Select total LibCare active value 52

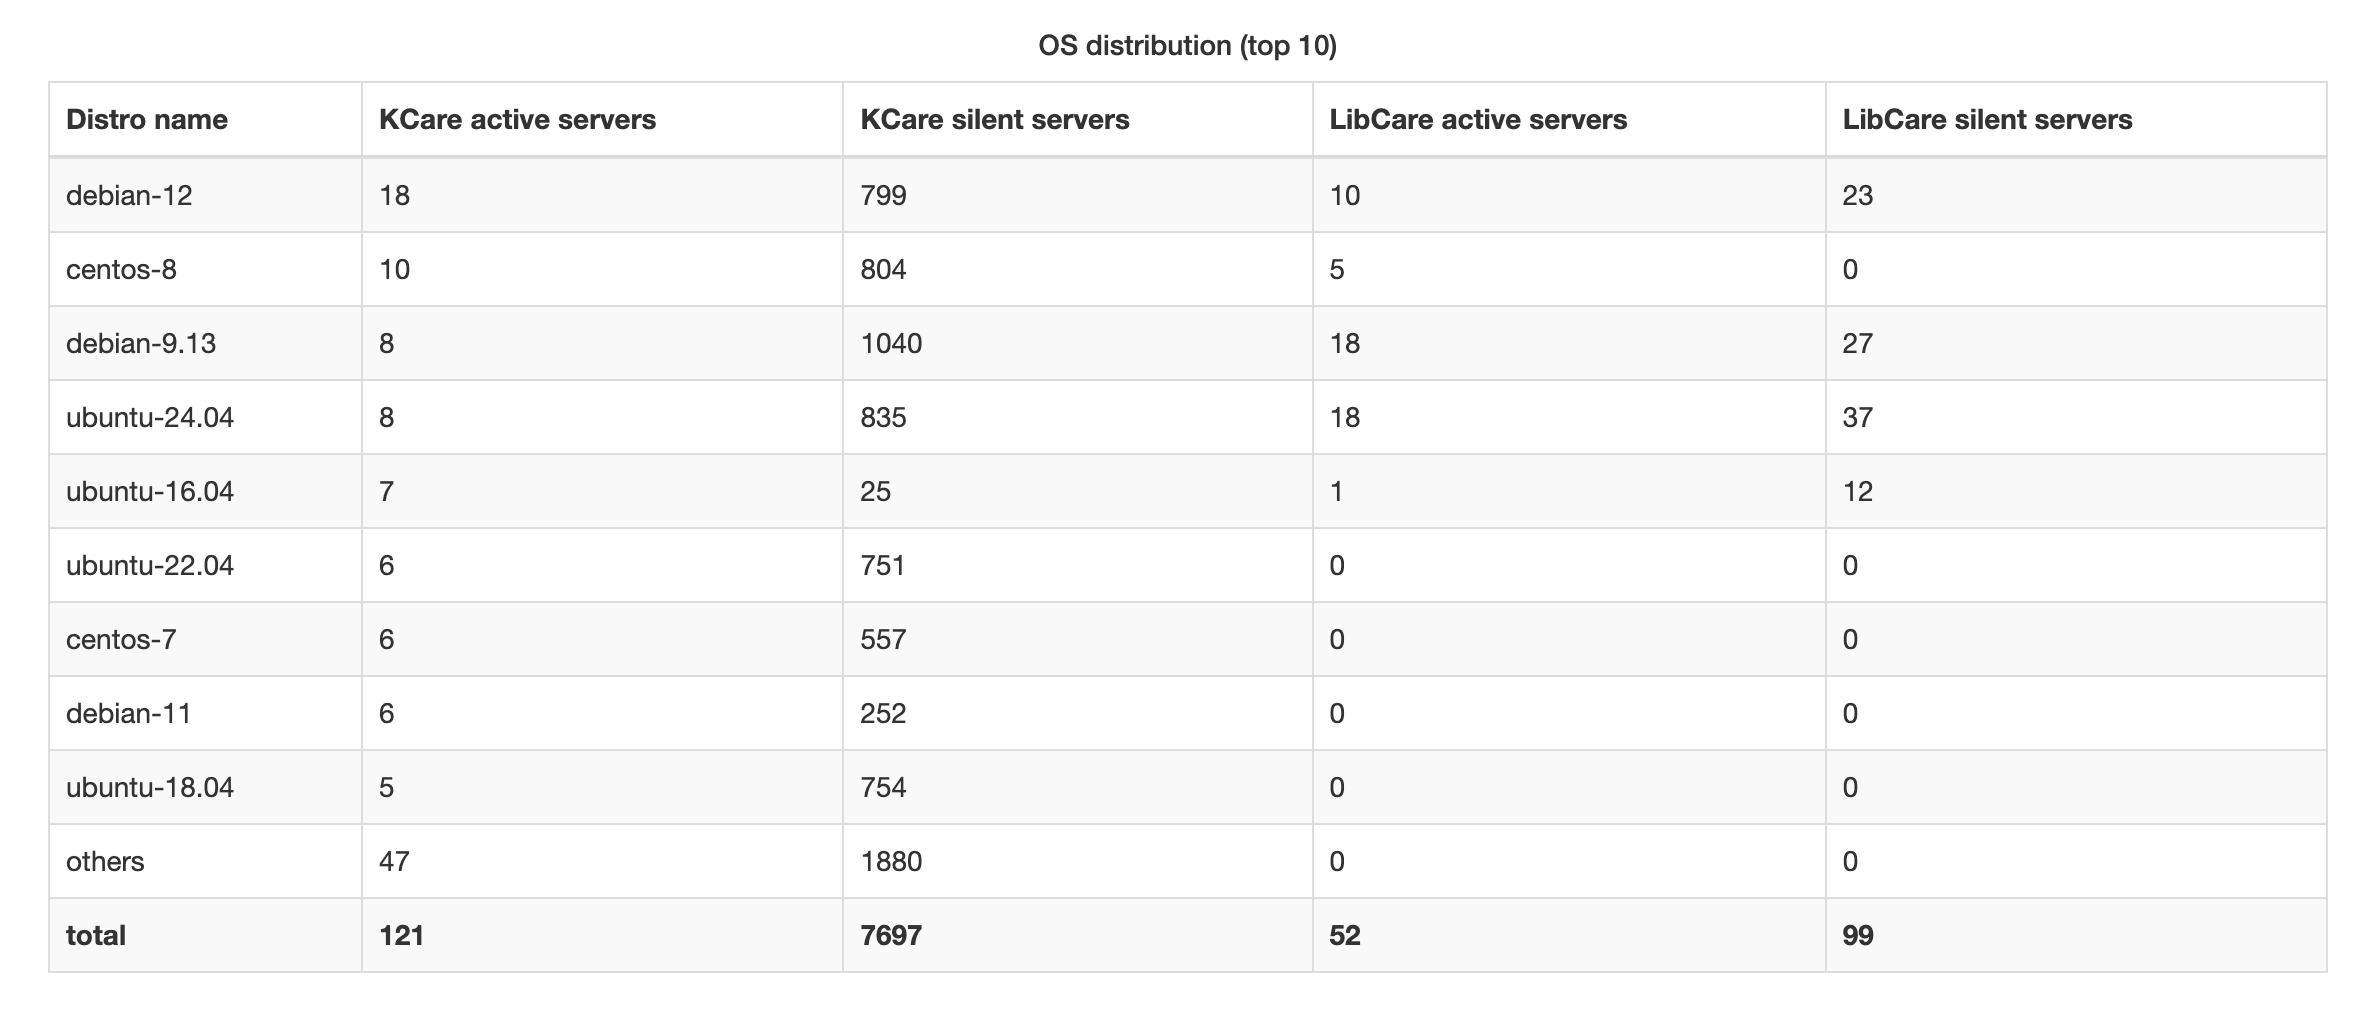[1345, 935]
